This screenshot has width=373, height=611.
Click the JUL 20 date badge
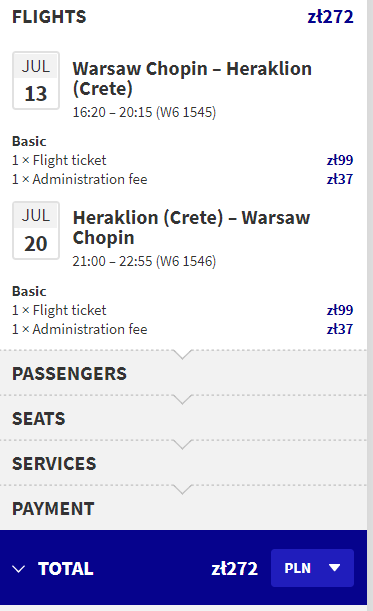pyautogui.click(x=36, y=230)
